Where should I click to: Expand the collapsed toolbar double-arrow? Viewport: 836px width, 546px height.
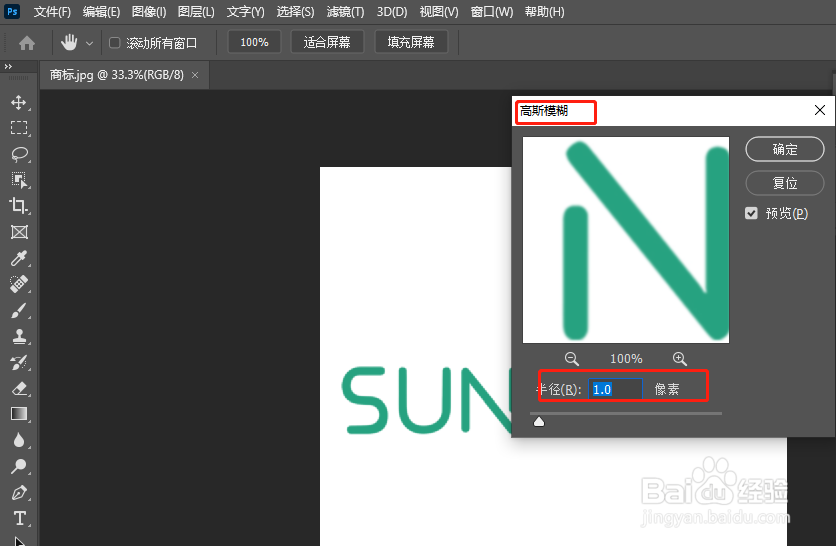(8, 66)
